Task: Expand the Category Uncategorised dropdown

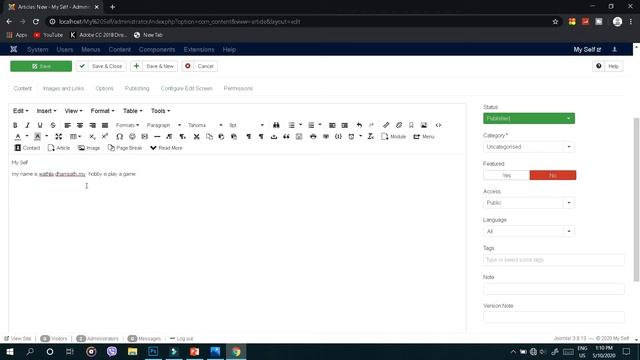Action: (529, 147)
